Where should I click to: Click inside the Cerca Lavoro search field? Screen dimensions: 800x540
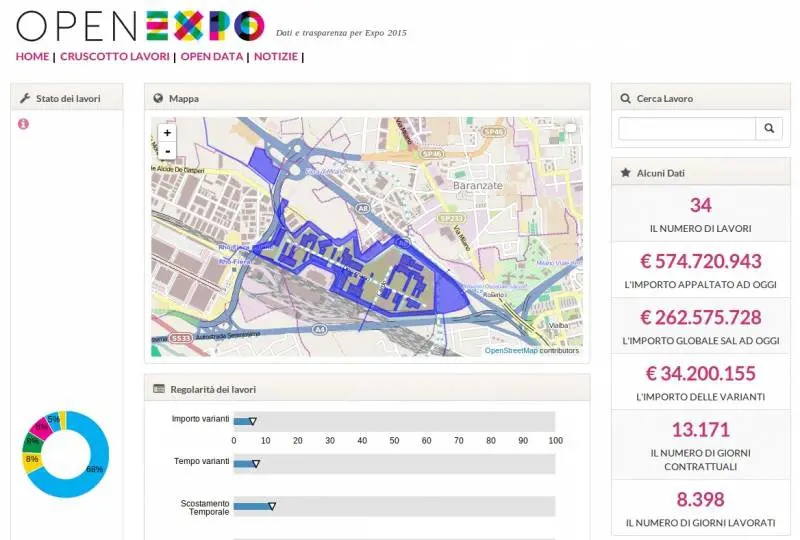(x=687, y=129)
